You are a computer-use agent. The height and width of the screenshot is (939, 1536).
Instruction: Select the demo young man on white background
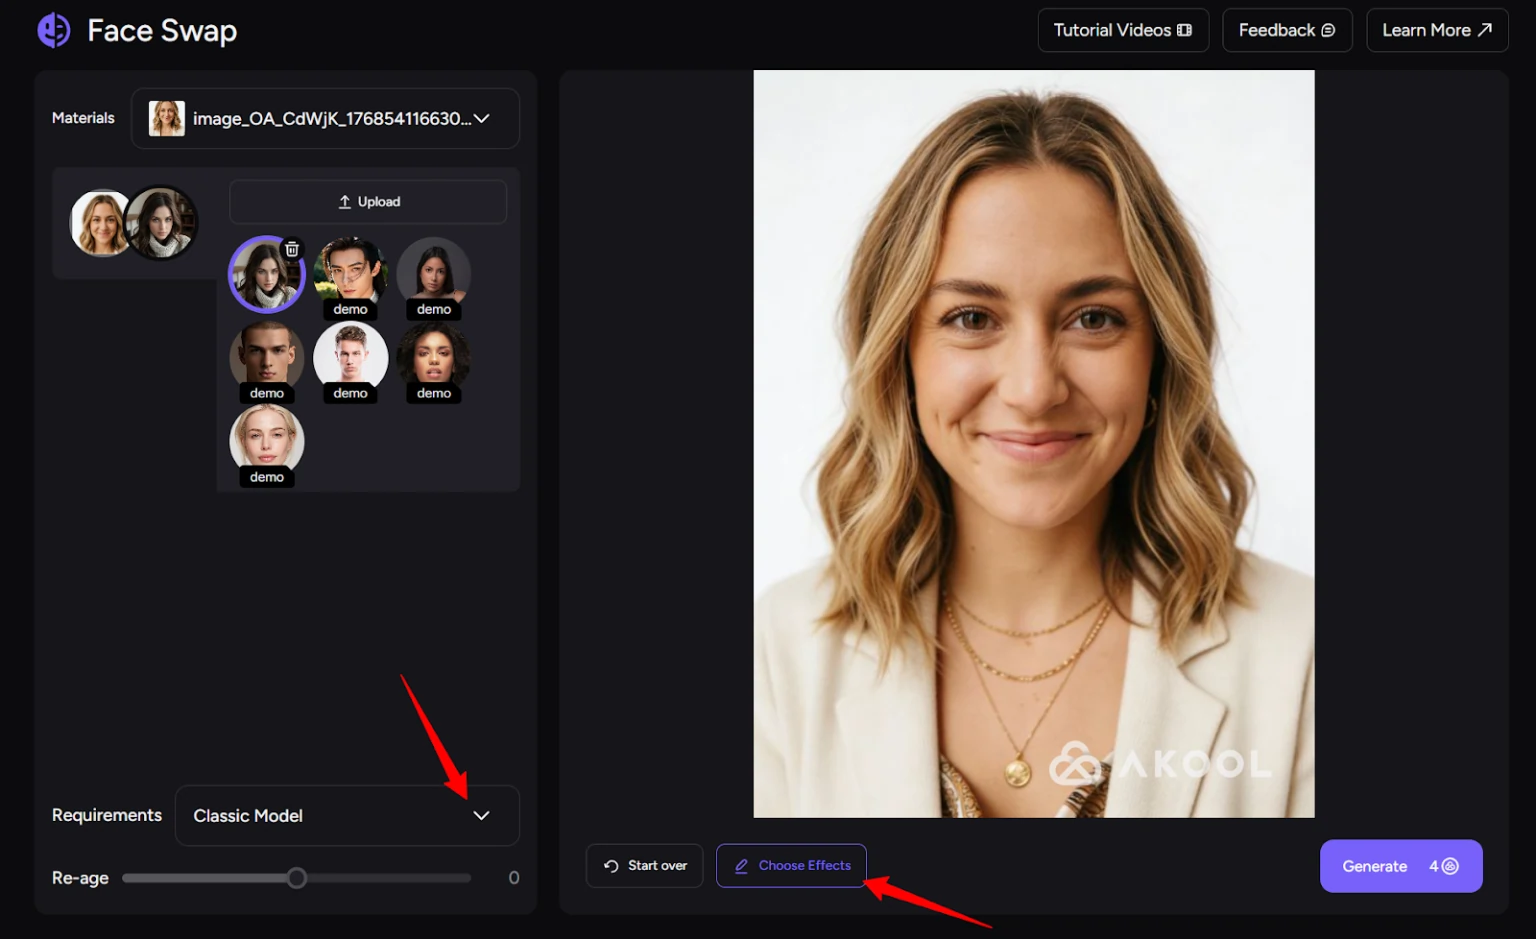tap(350, 356)
